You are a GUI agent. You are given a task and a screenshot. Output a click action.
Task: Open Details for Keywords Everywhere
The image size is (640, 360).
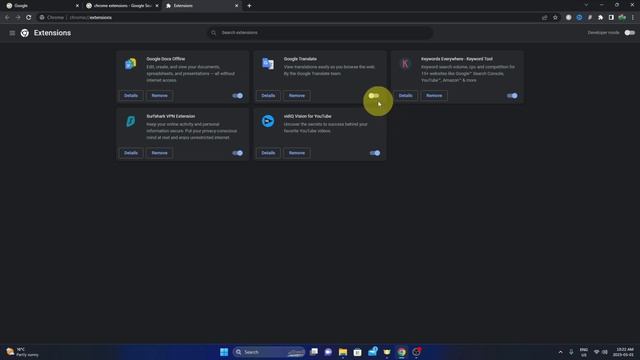tap(405, 96)
